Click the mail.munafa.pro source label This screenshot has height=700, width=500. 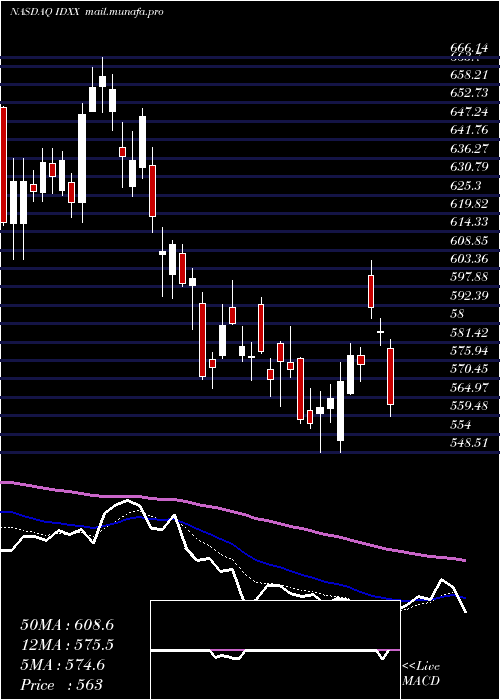click(123, 12)
